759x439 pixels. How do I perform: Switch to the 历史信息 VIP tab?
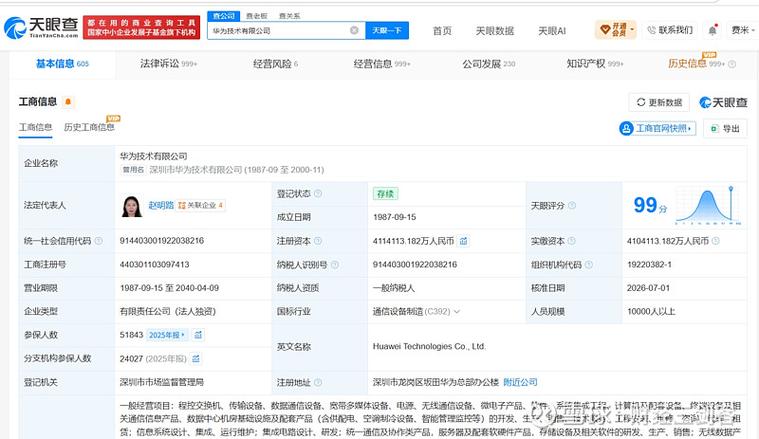click(x=696, y=63)
